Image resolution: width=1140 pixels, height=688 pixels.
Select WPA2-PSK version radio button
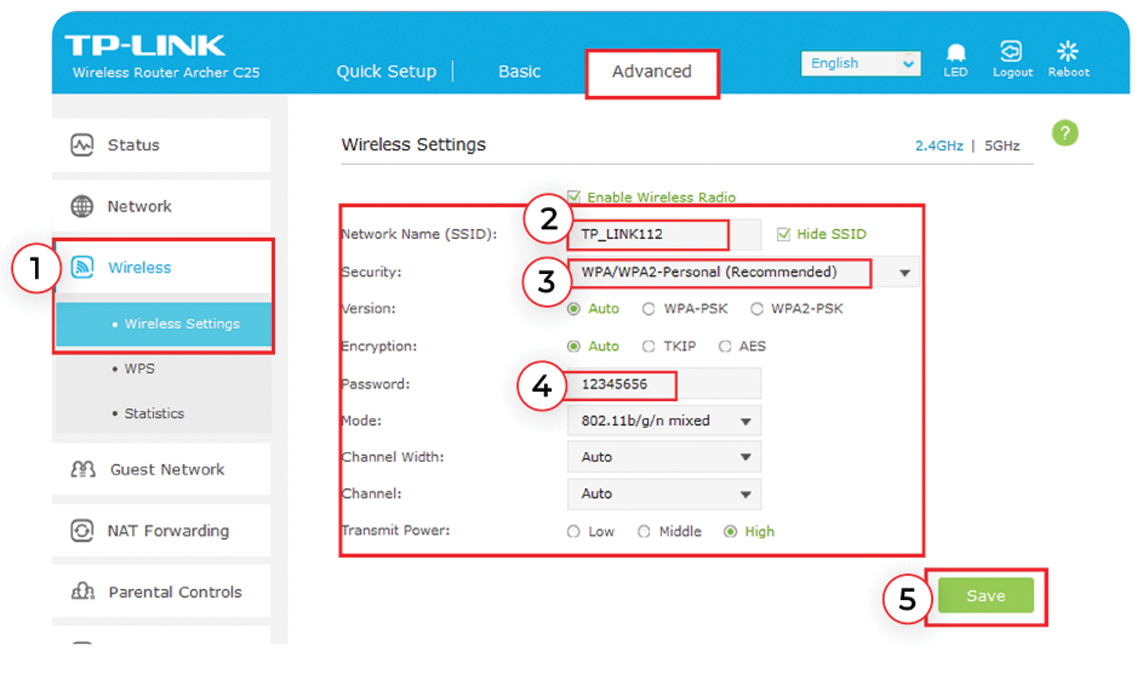757,309
